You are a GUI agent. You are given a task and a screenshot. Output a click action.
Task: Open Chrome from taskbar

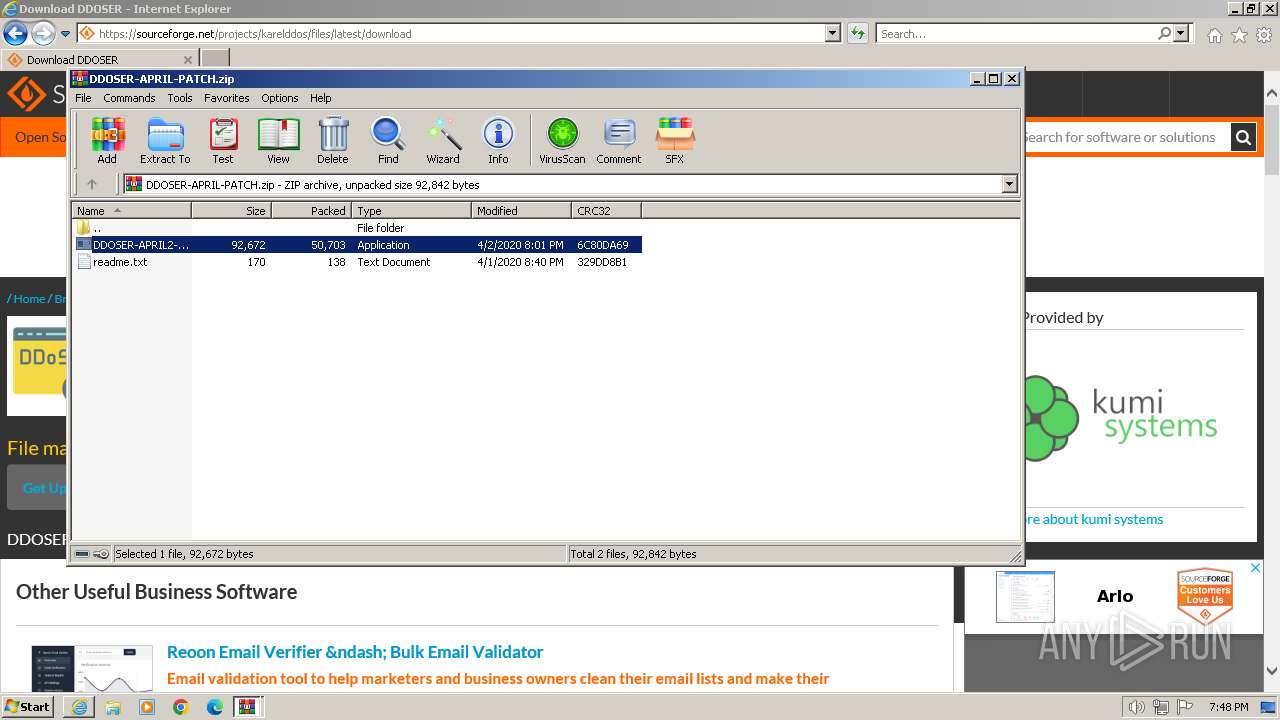[x=181, y=707]
